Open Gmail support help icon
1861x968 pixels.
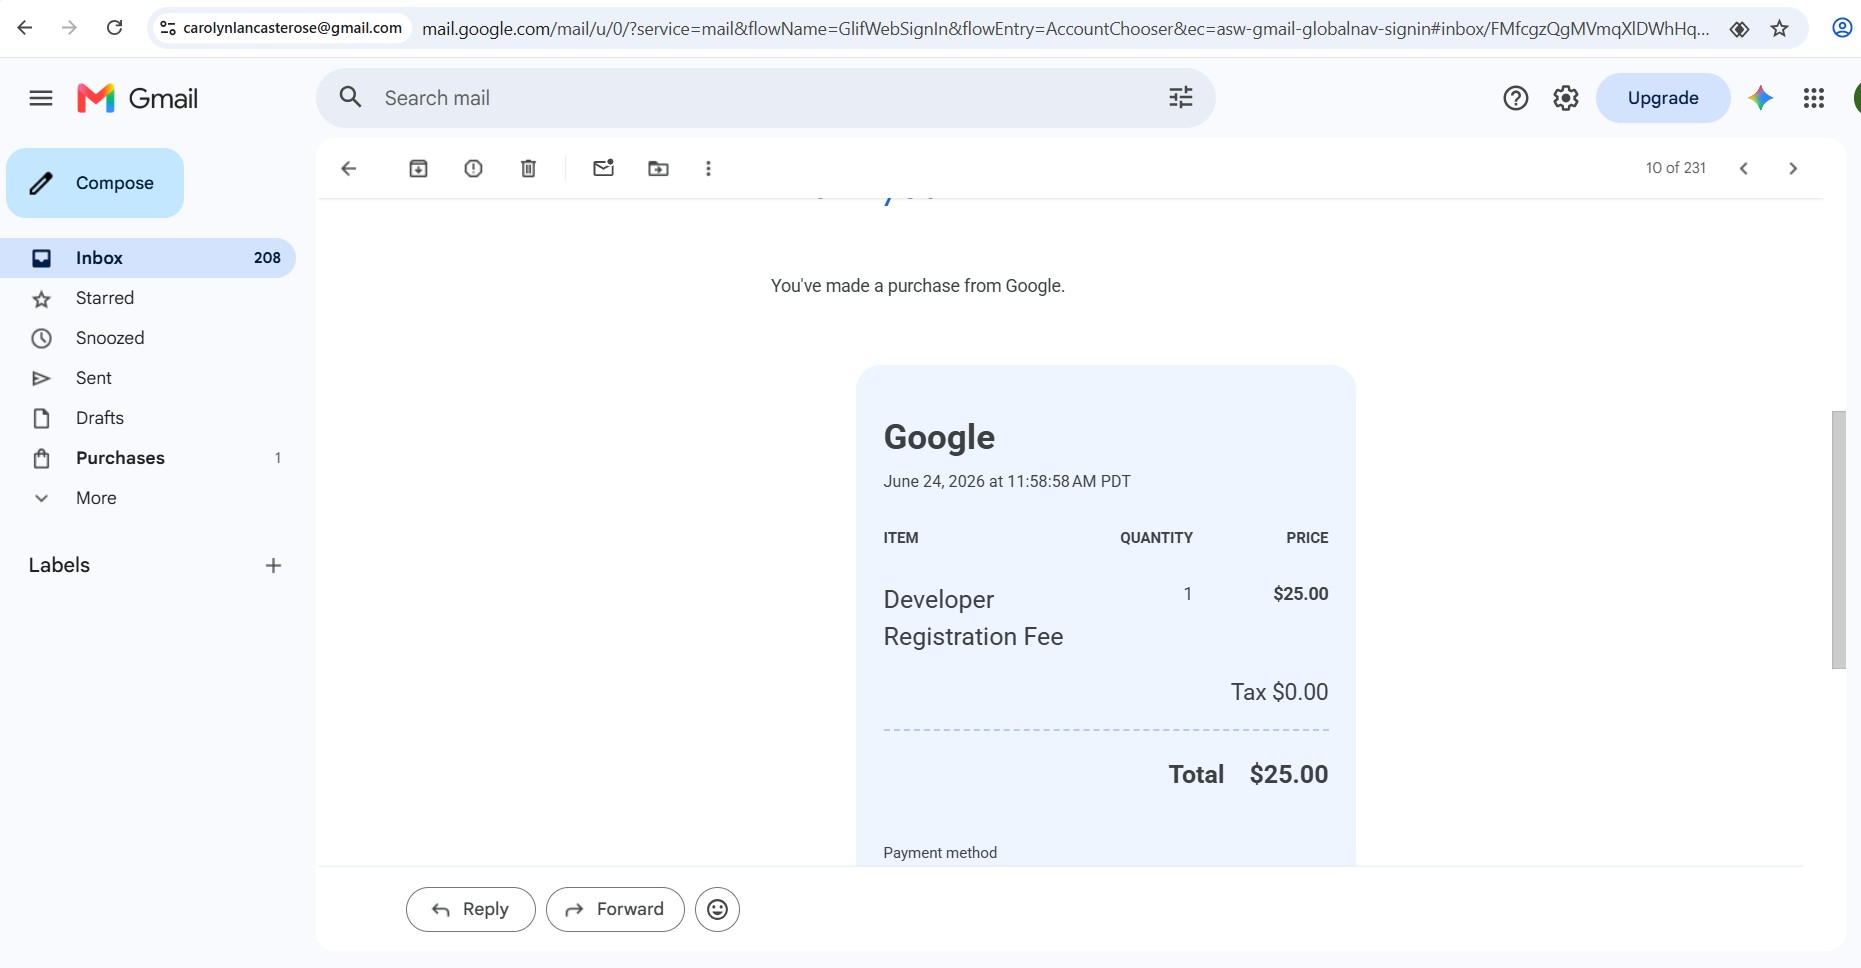(x=1516, y=98)
